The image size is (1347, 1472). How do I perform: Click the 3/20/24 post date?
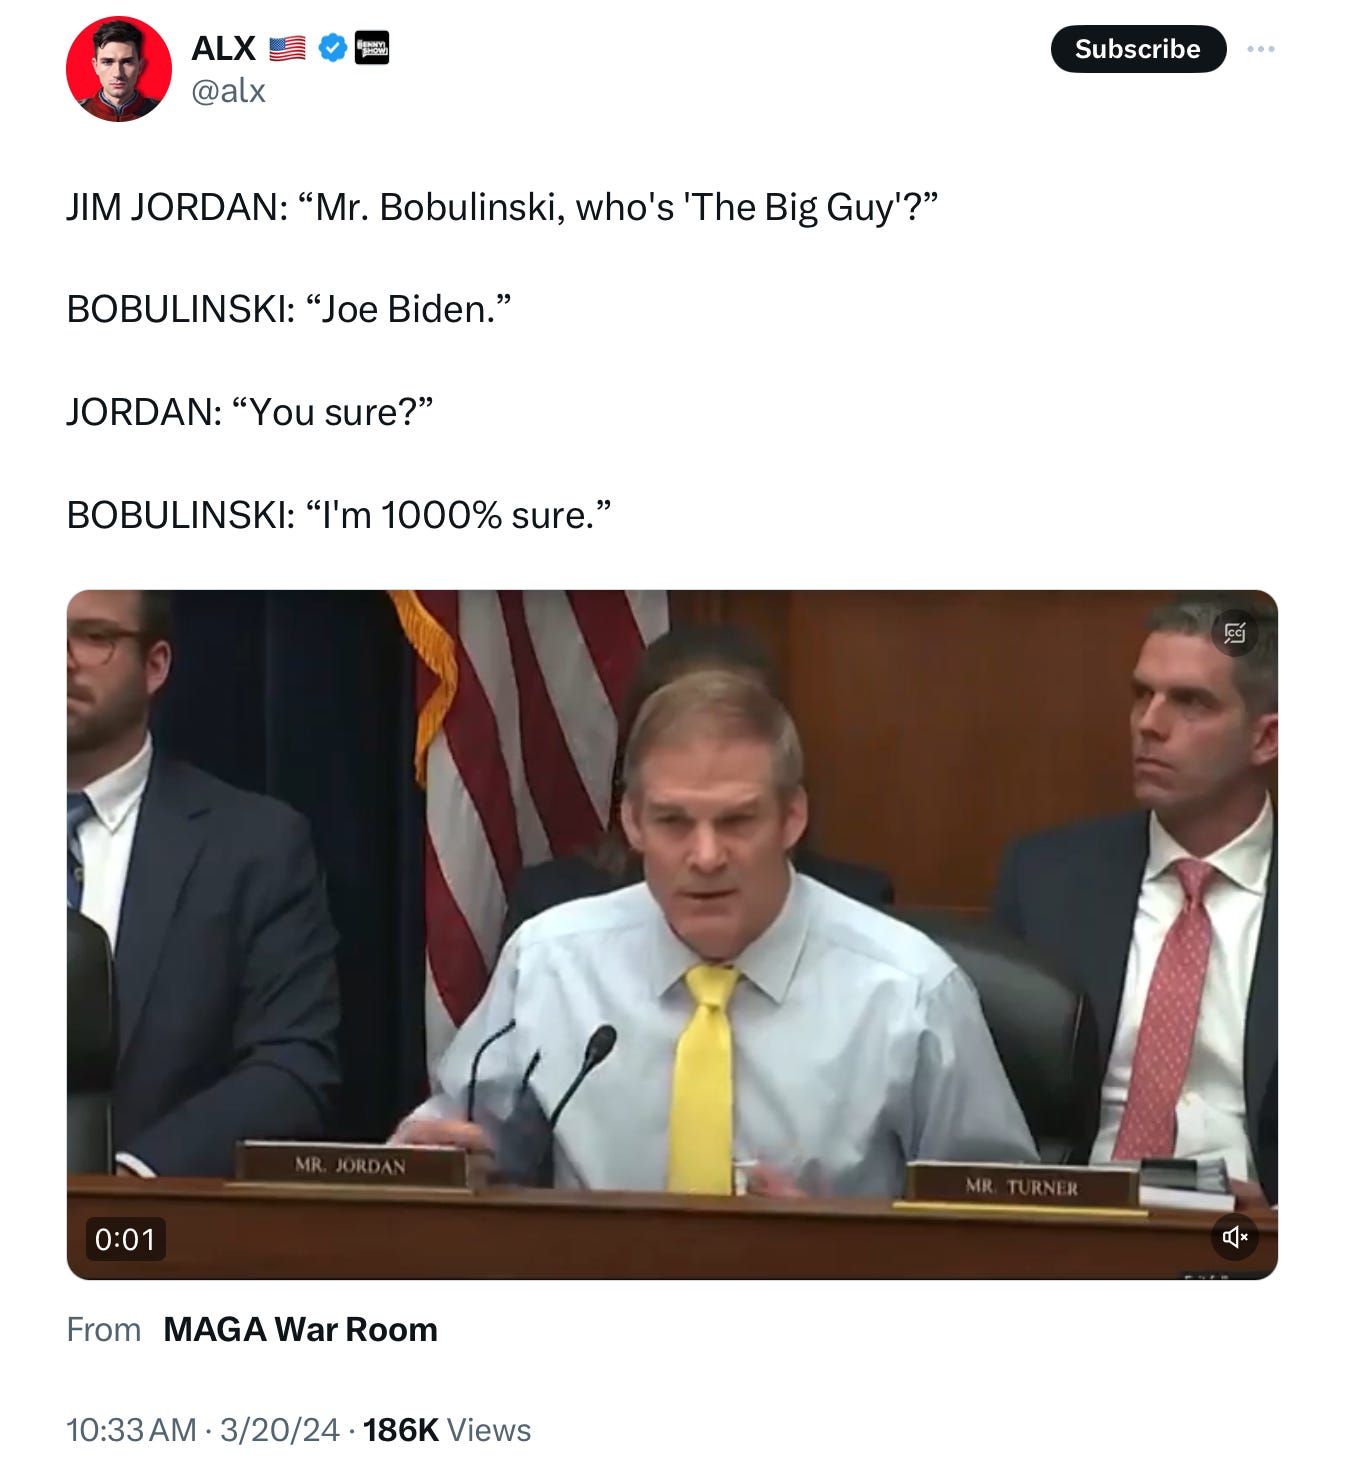click(x=280, y=1430)
